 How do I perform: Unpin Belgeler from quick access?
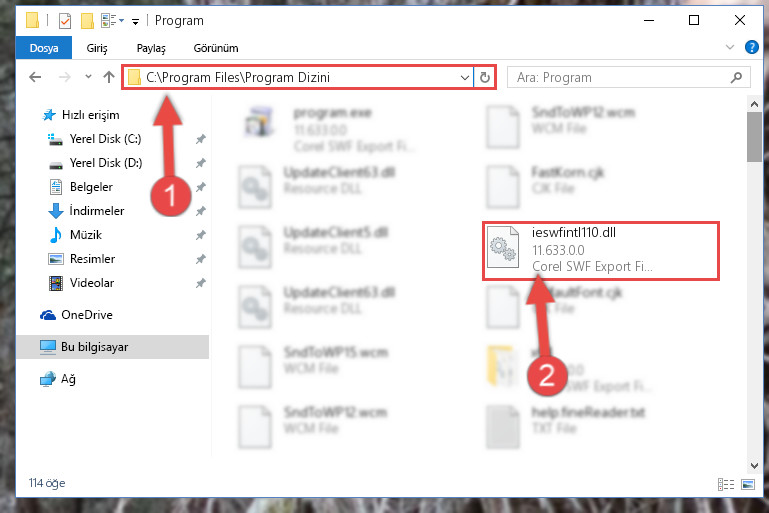tap(201, 187)
